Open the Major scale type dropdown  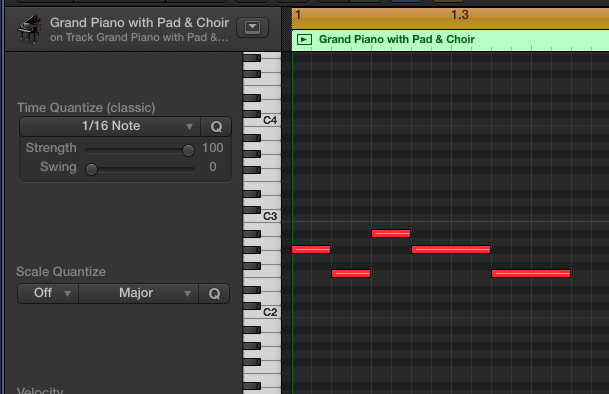tap(139, 293)
